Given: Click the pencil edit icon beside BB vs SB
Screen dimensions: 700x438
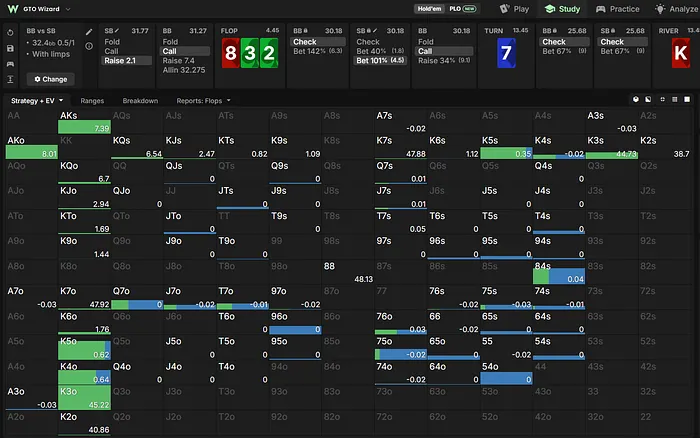Looking at the screenshot, I should pos(89,32).
